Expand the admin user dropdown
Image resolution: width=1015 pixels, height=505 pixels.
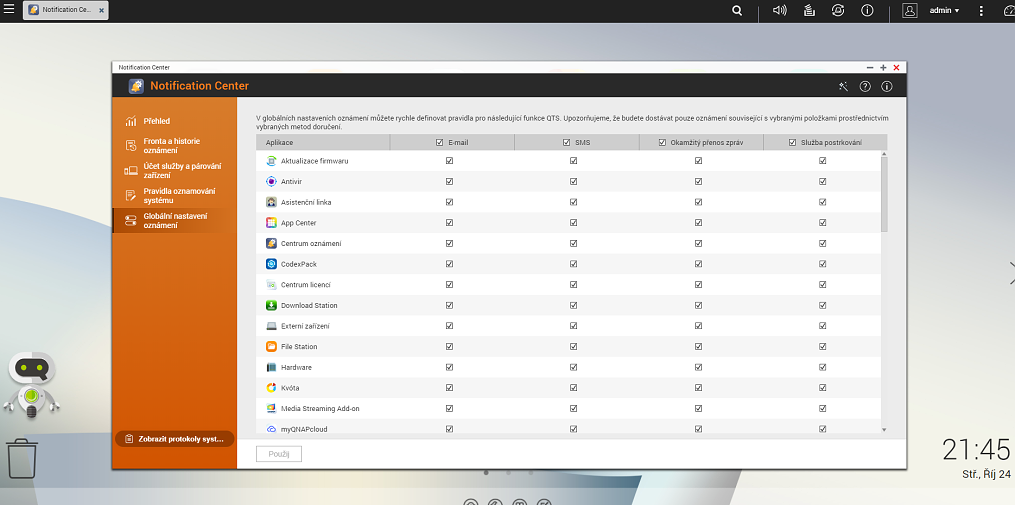(x=944, y=10)
